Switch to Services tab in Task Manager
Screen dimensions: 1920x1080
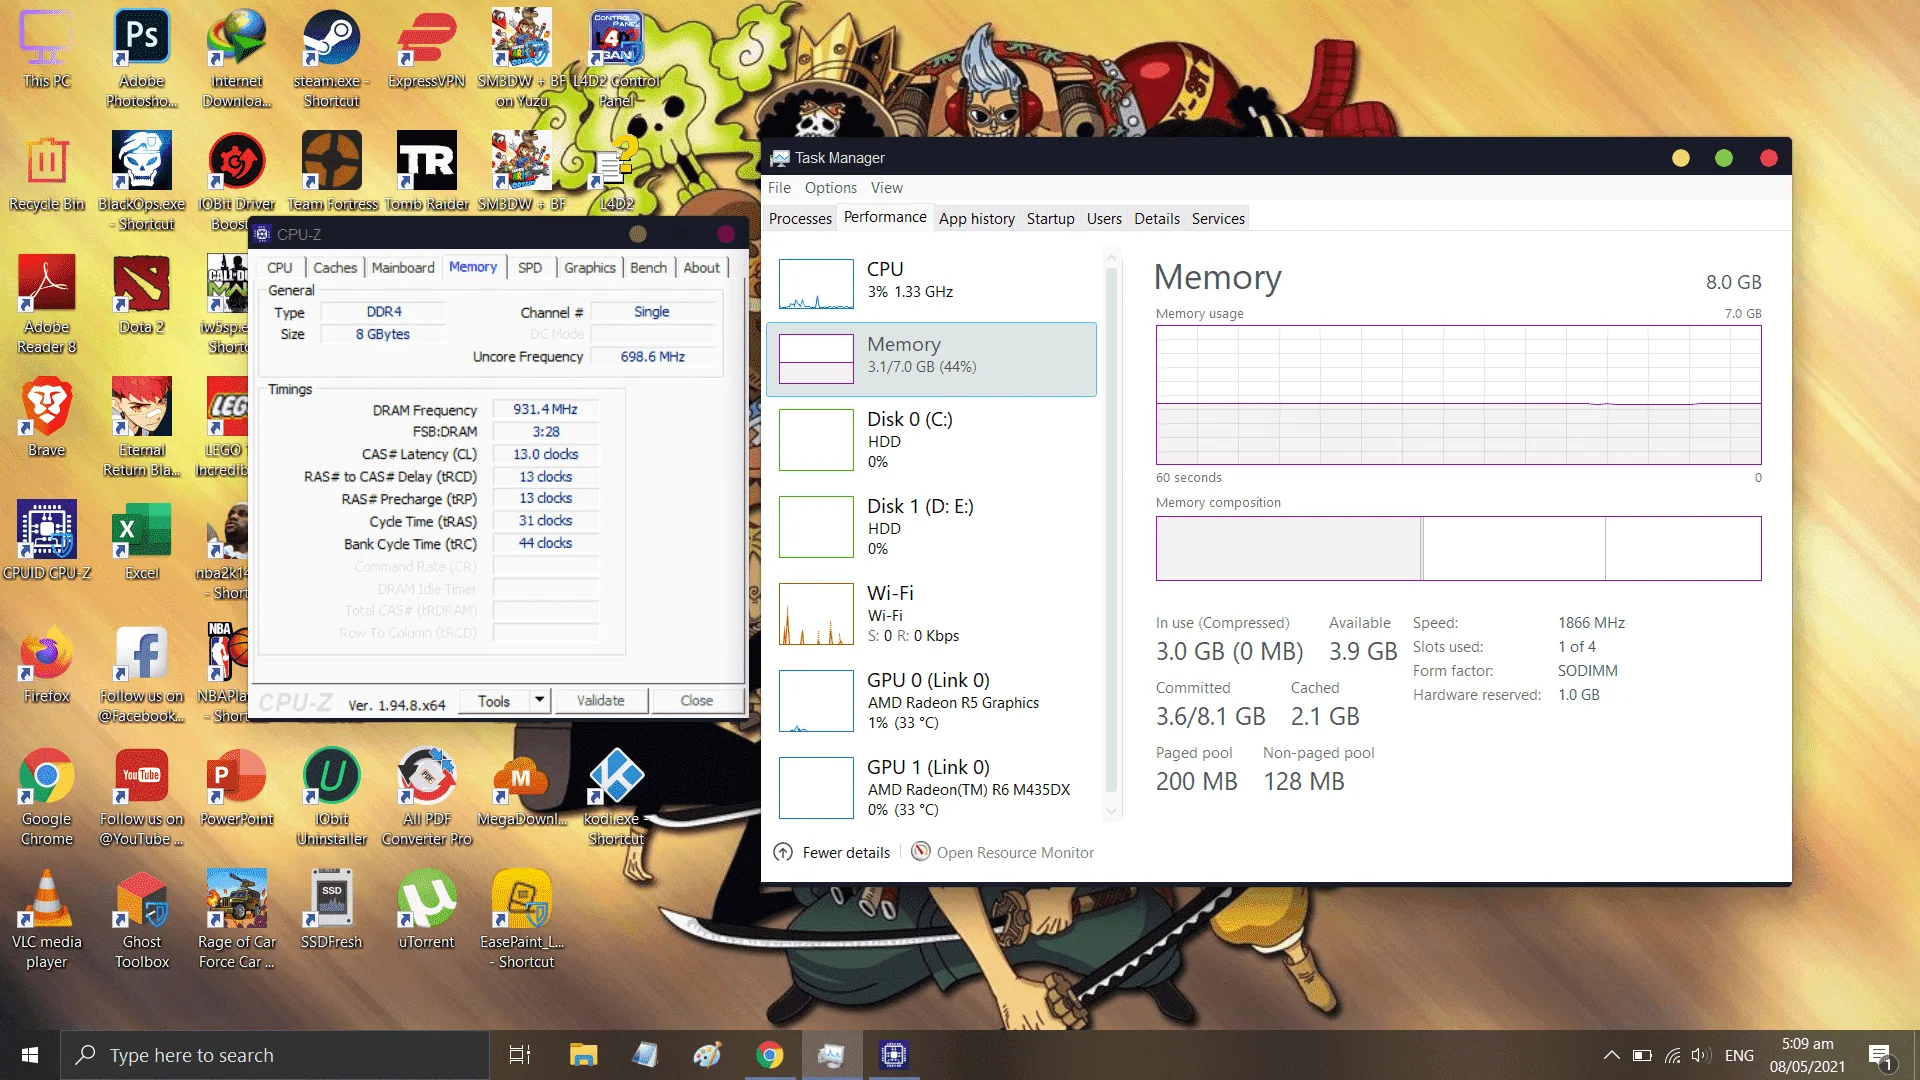click(x=1217, y=218)
